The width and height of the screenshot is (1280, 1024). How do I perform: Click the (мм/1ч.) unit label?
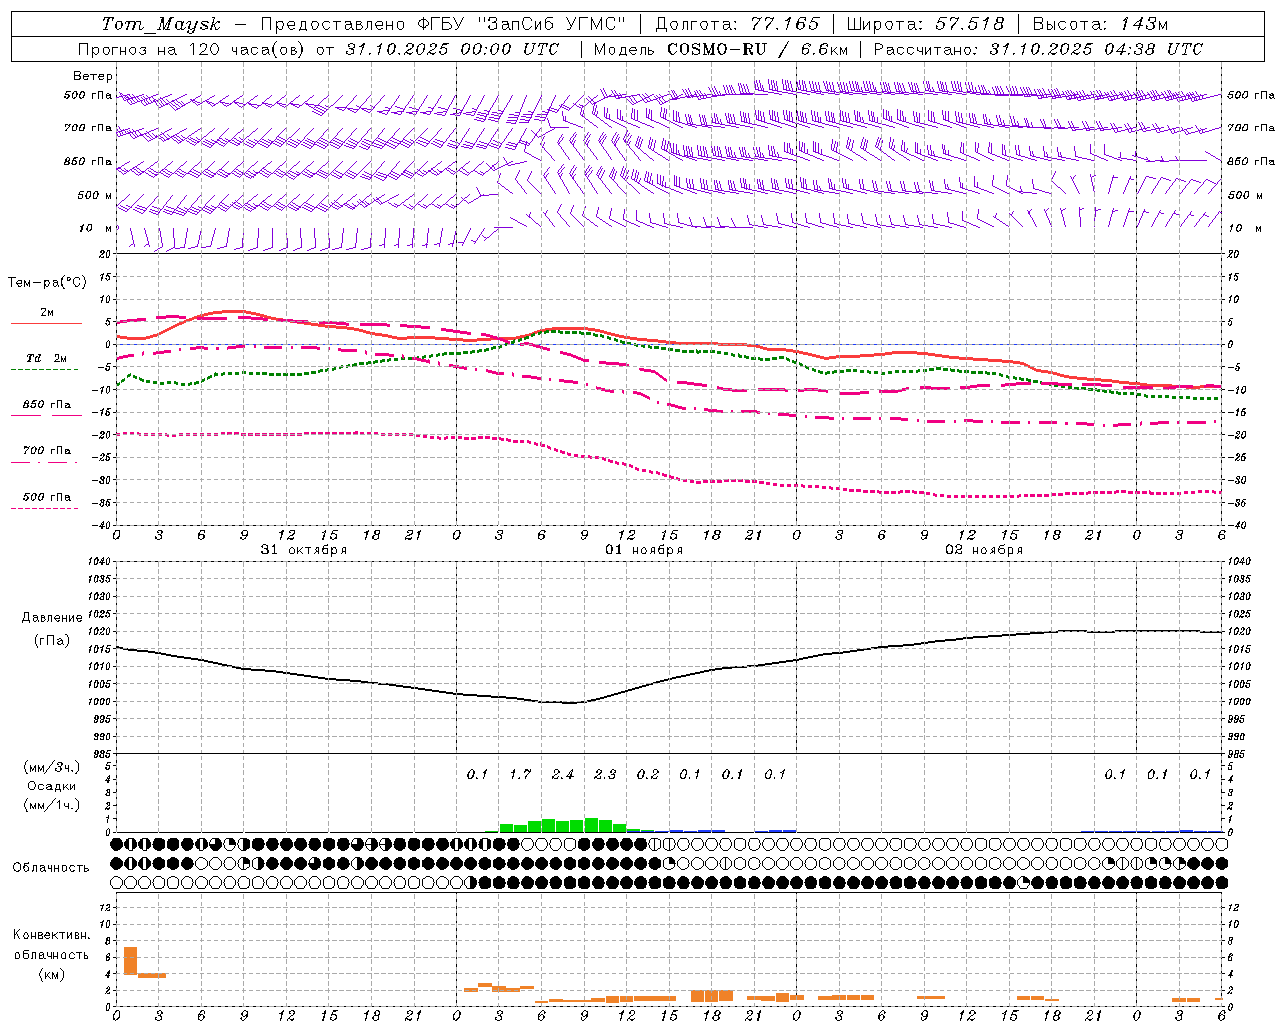[52, 806]
